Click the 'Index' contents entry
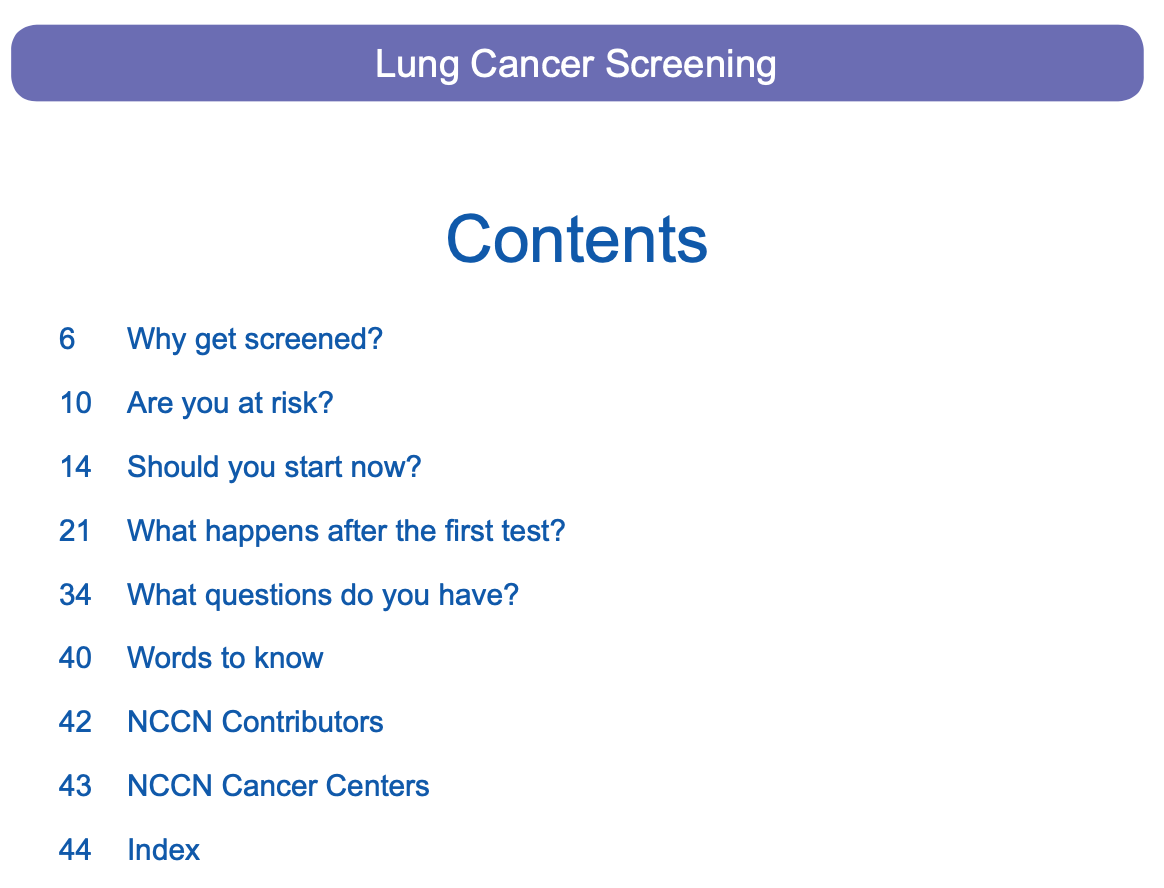Viewport: 1164px width, 888px height. (x=163, y=850)
